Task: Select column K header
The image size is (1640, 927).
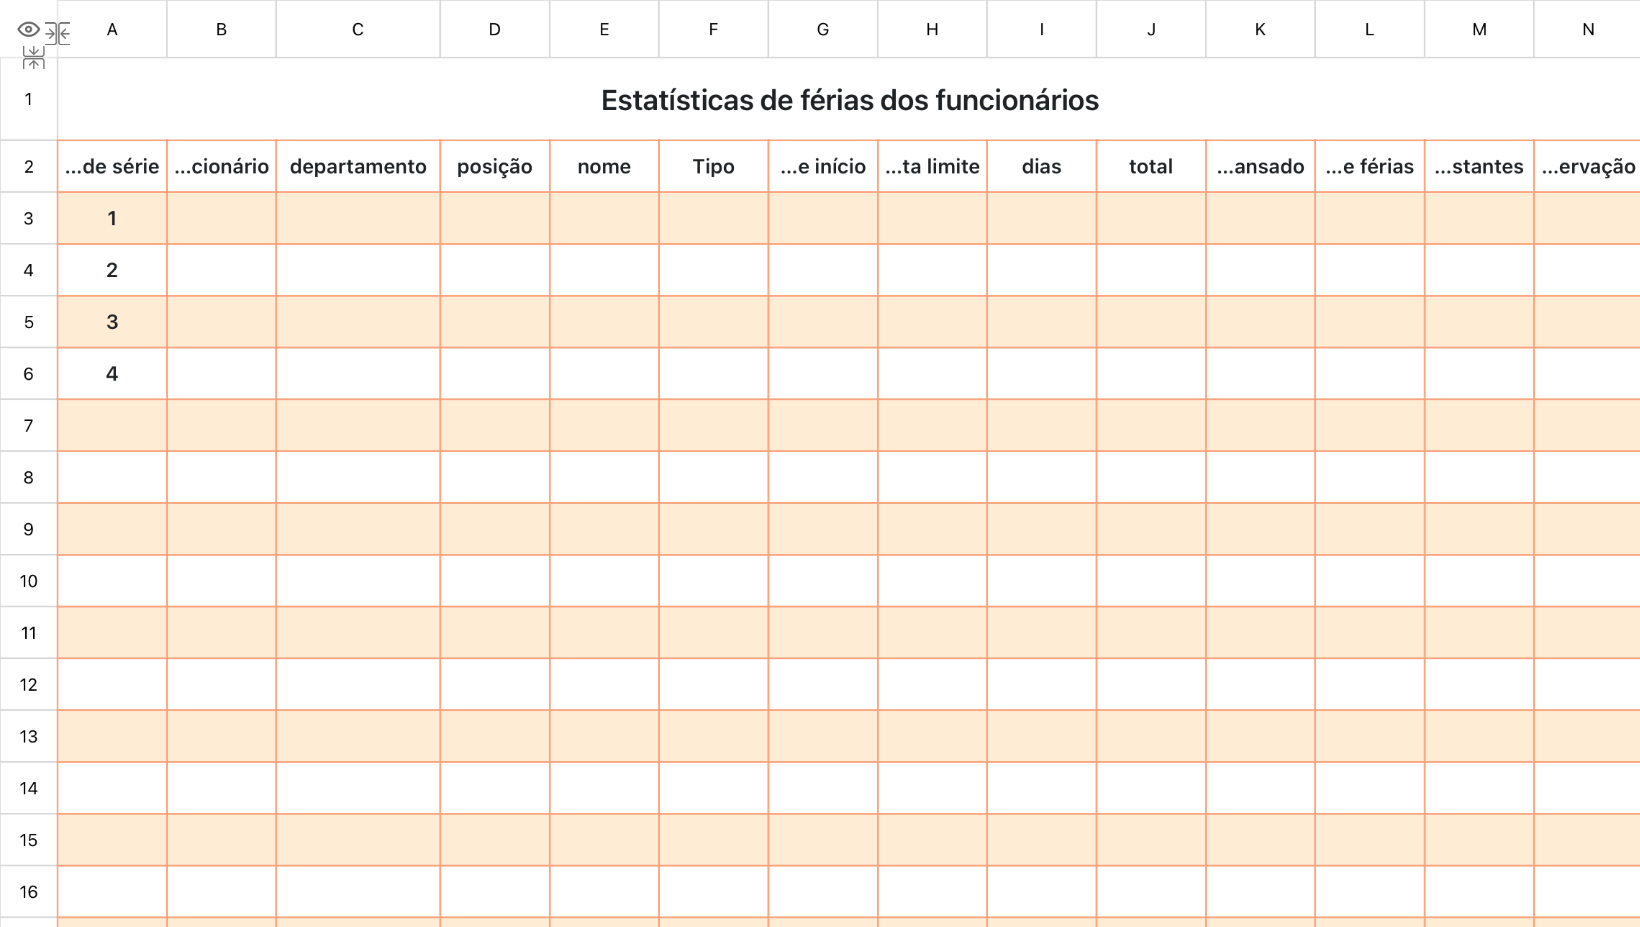Action: coord(1260,29)
